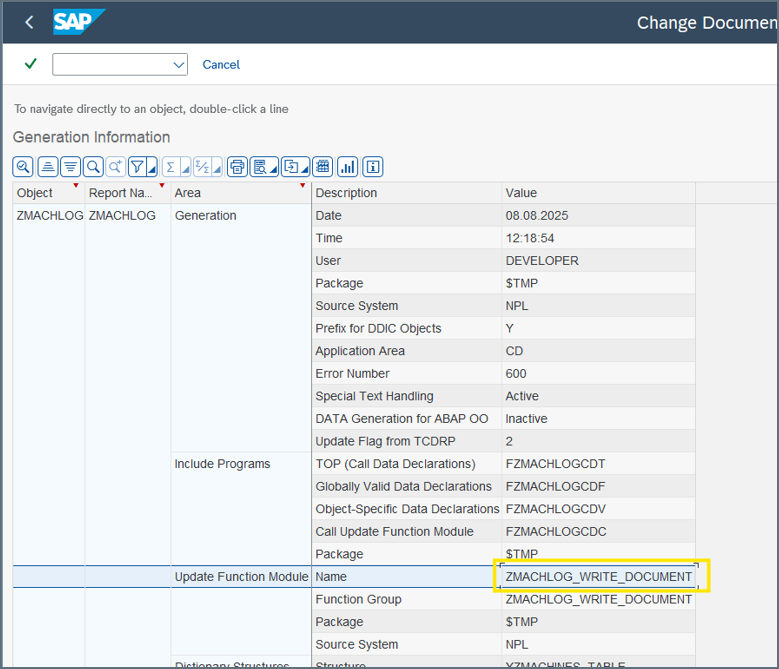Screen dimensions: 779x669
Task: Go back using the back arrow
Action: pos(29,22)
